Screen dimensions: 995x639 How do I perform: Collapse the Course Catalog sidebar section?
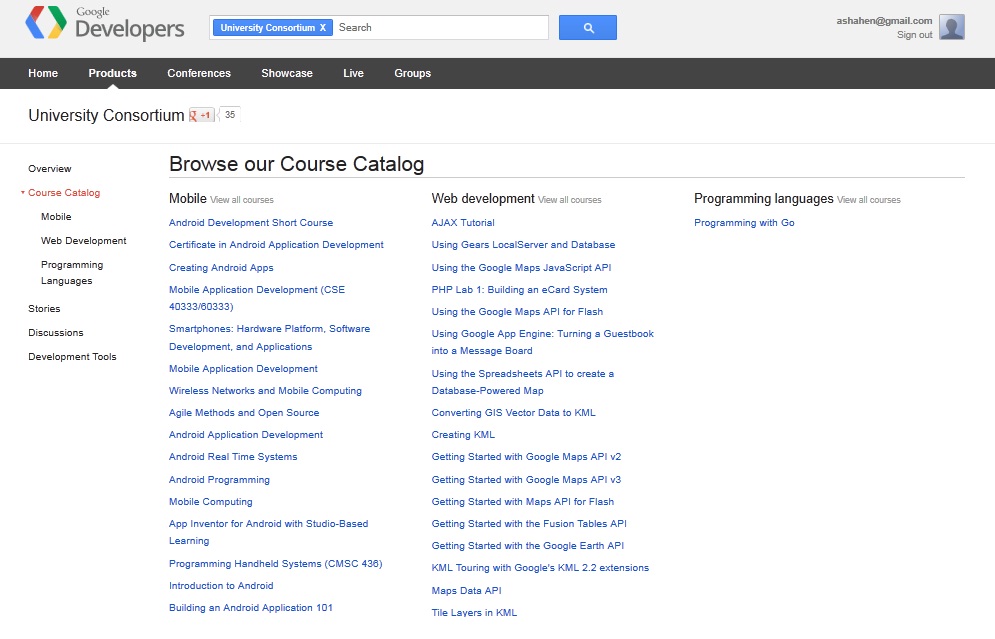22,193
